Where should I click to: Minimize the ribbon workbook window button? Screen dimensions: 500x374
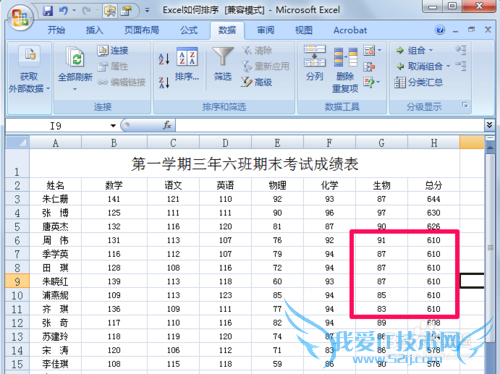pos(455,30)
